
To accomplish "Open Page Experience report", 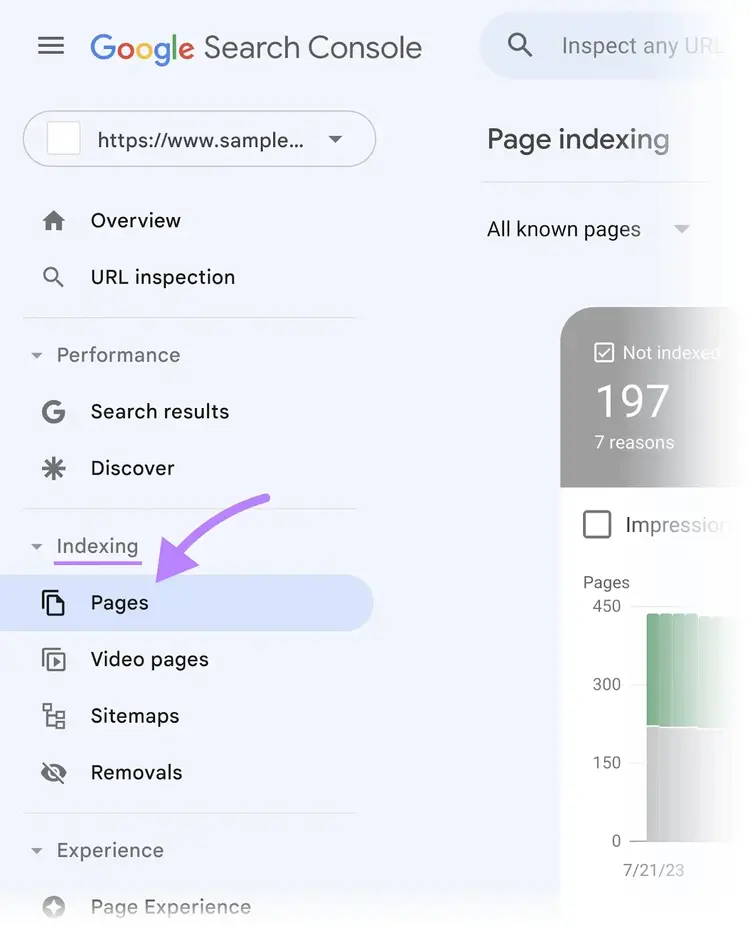I will point(170,907).
